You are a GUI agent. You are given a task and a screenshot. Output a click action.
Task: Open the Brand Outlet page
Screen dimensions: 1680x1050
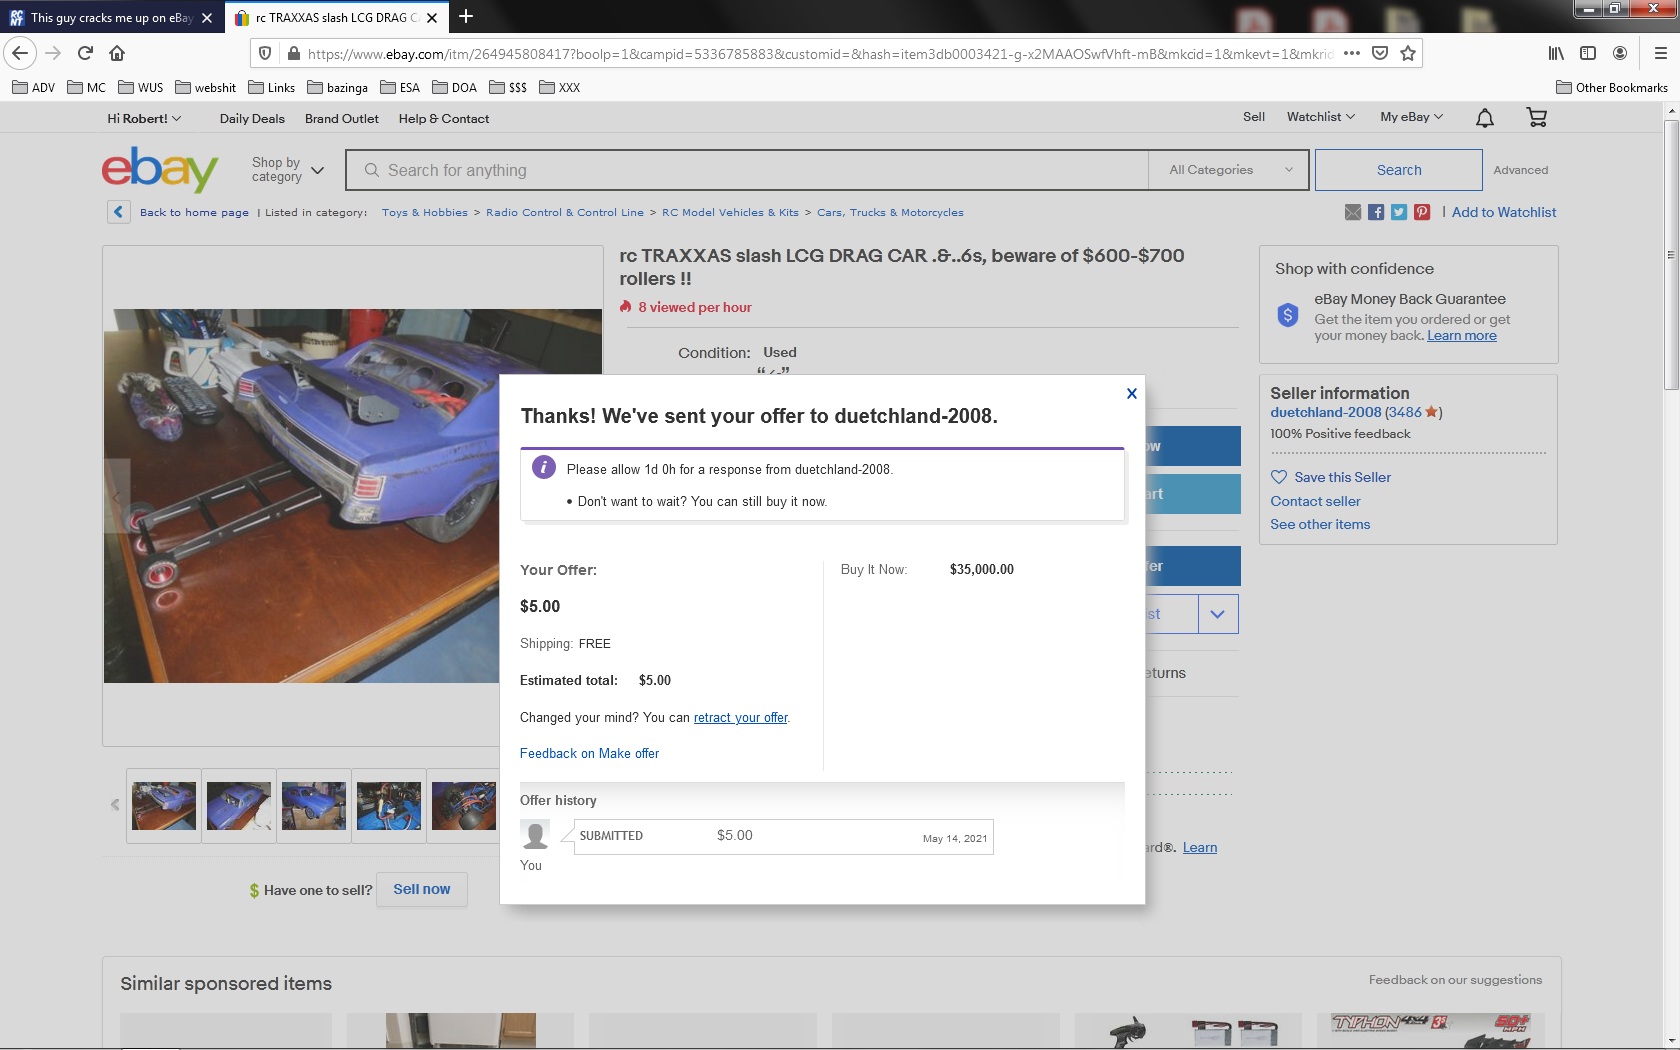click(x=342, y=118)
